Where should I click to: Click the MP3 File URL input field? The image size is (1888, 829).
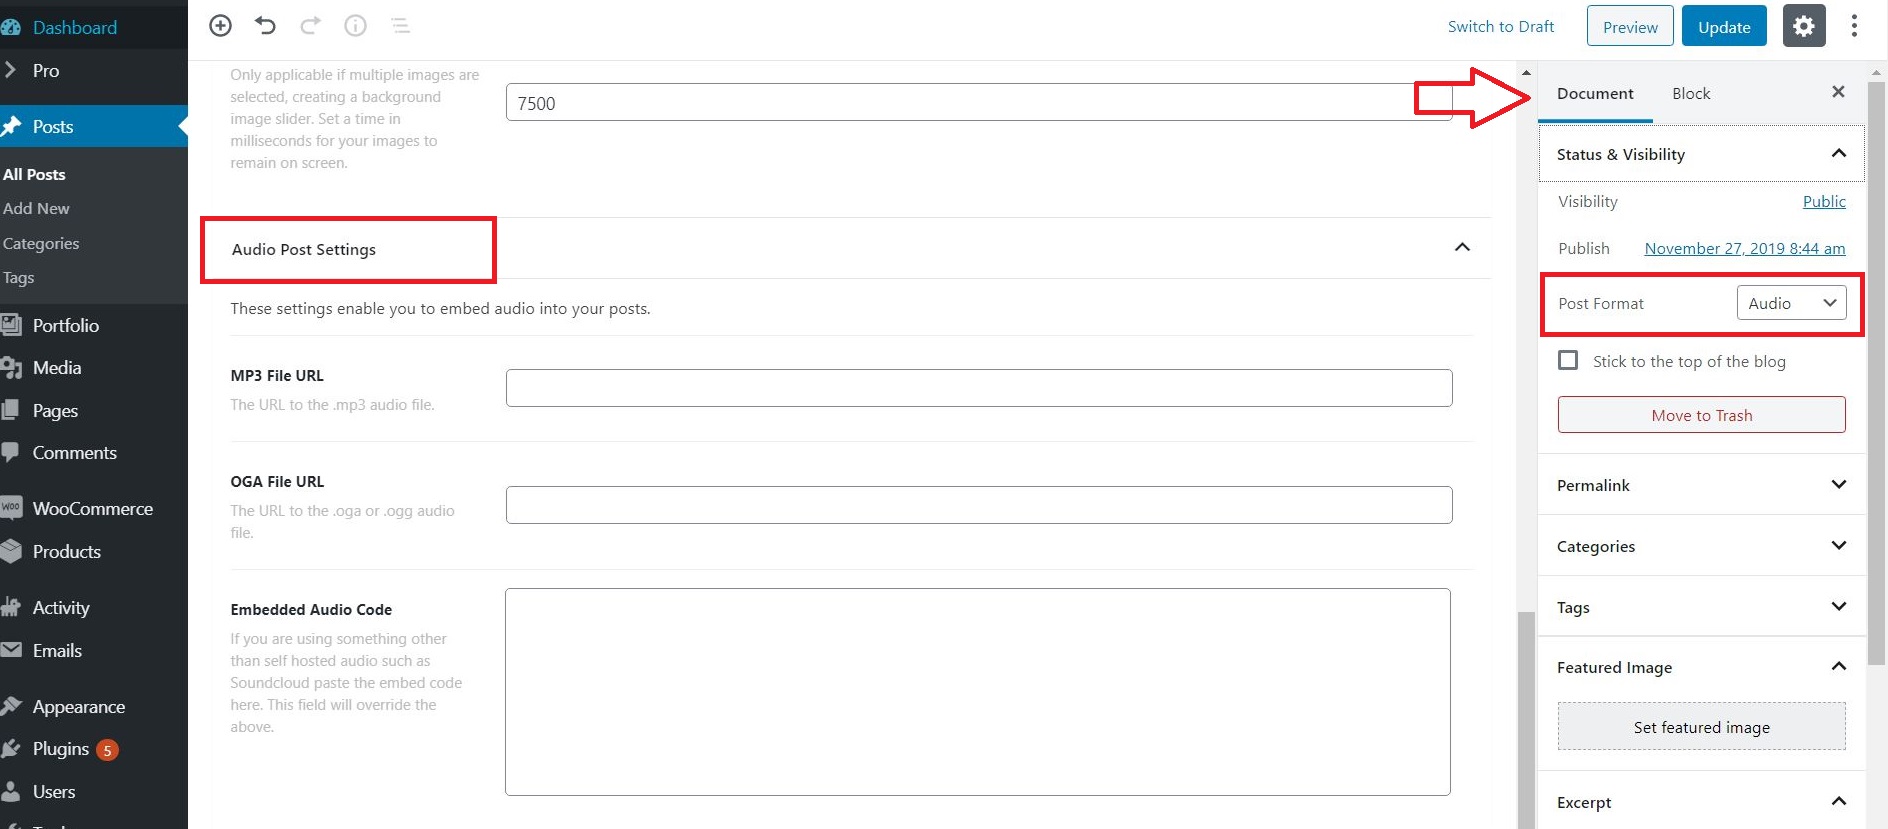[x=979, y=388]
